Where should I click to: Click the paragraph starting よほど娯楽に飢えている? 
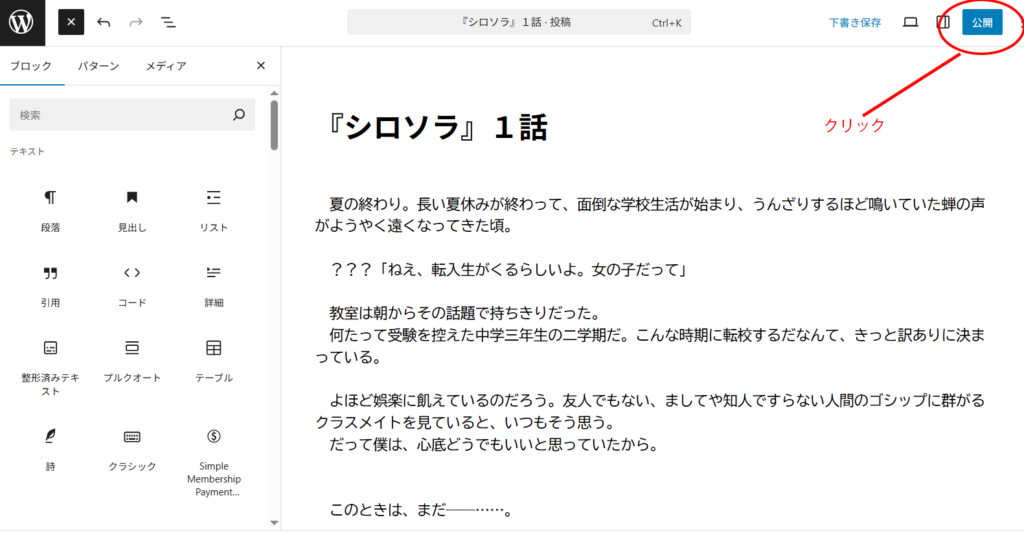click(x=650, y=422)
